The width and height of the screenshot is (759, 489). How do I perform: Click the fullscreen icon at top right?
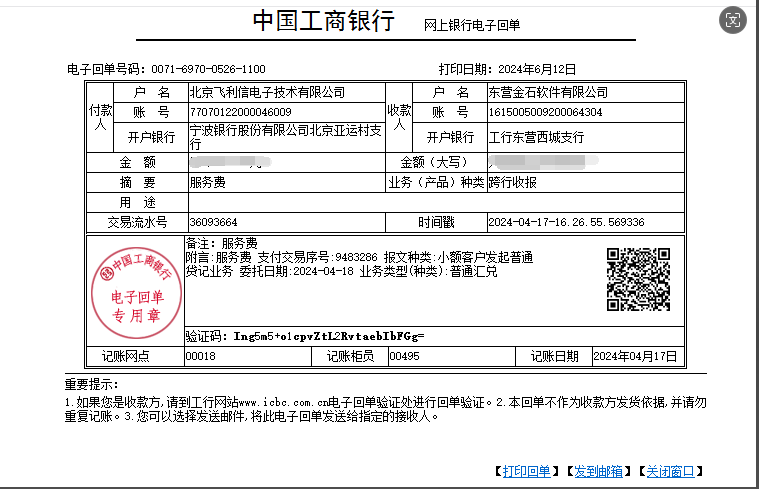point(733,20)
